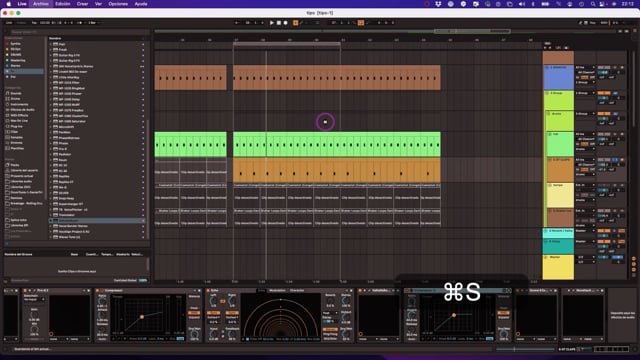Select MicroShift in plug-in list

click(67, 127)
